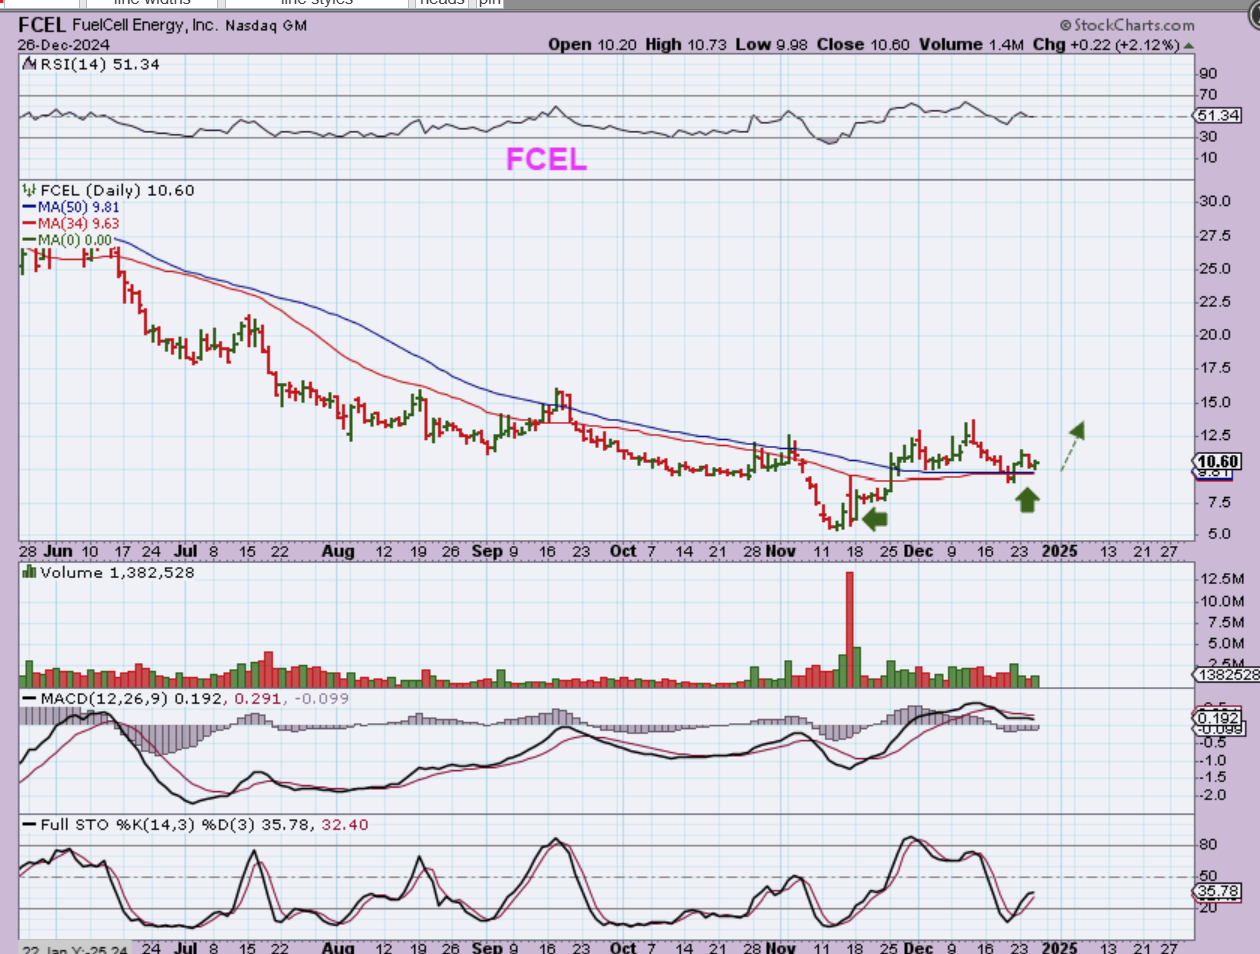Click the 30.0 price axis label

pyautogui.click(x=1215, y=201)
